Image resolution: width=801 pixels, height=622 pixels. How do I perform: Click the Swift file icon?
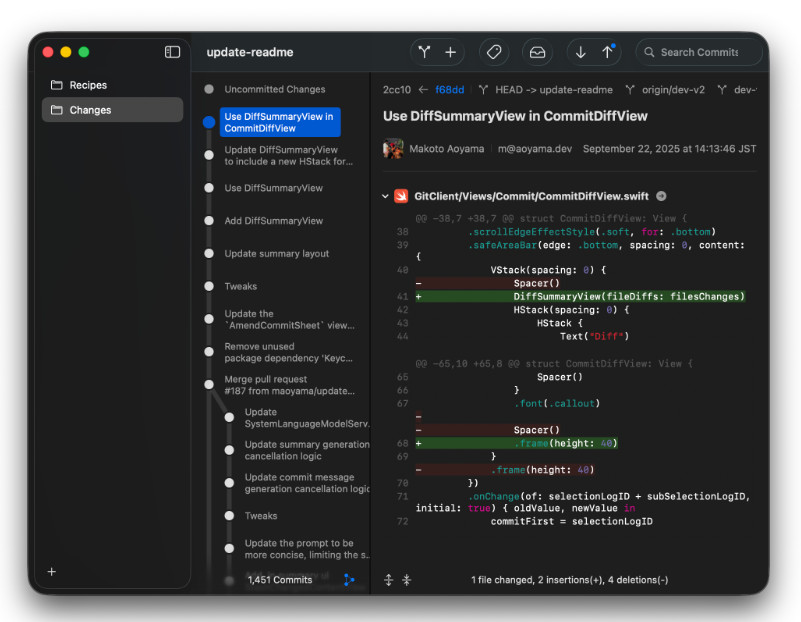point(401,196)
